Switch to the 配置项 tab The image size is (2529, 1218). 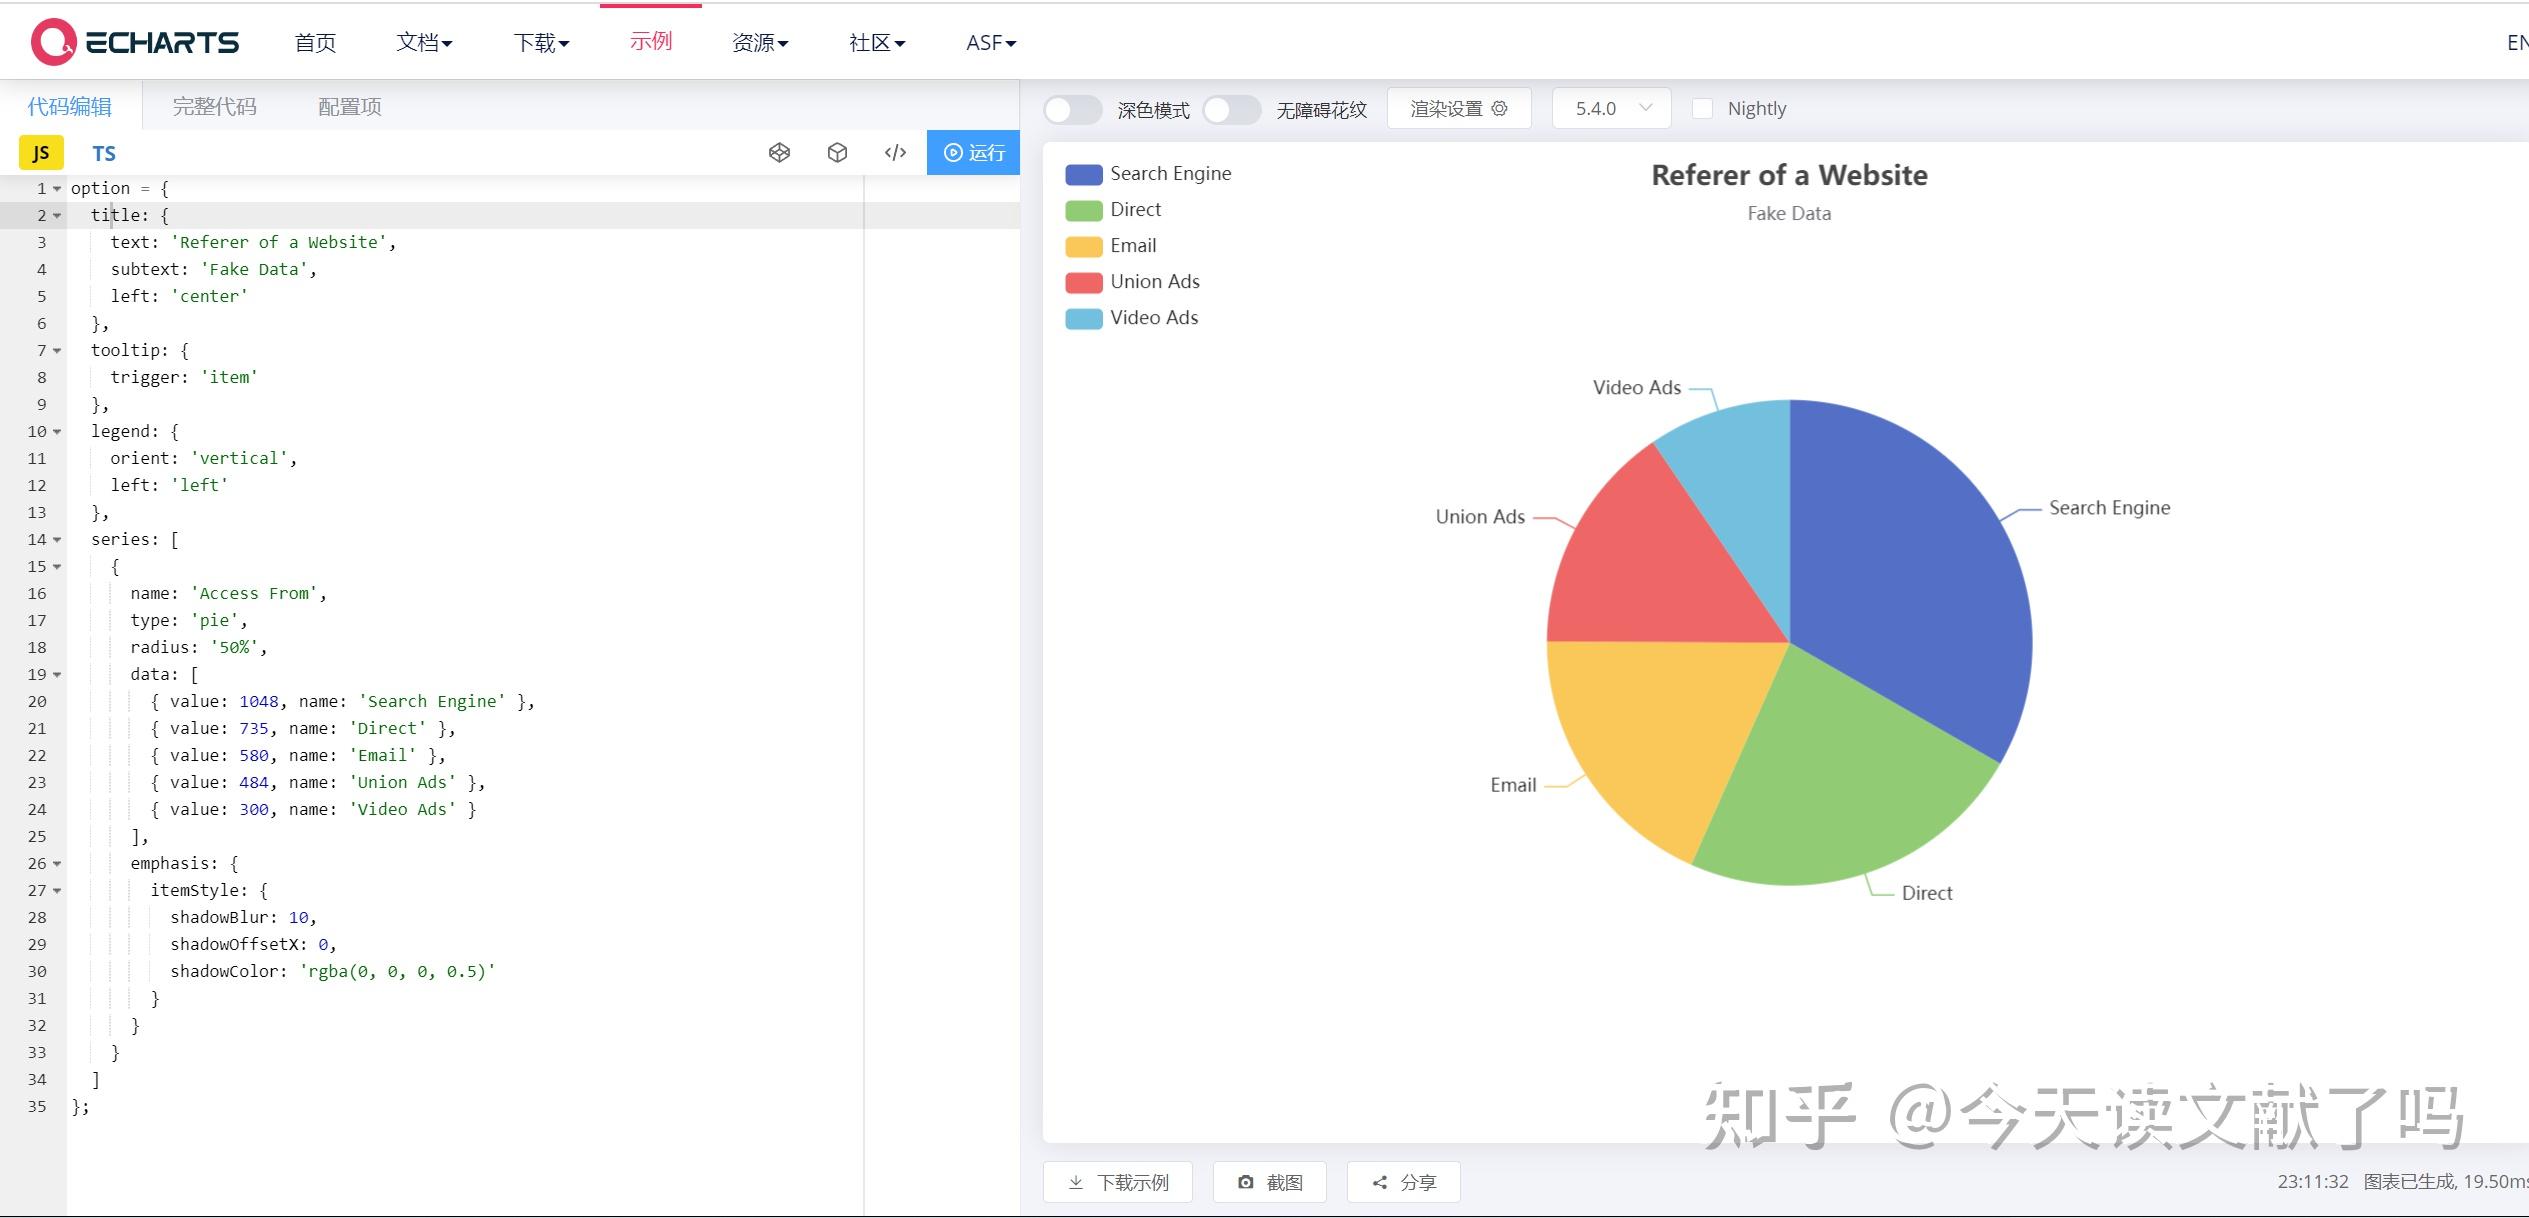(x=348, y=106)
